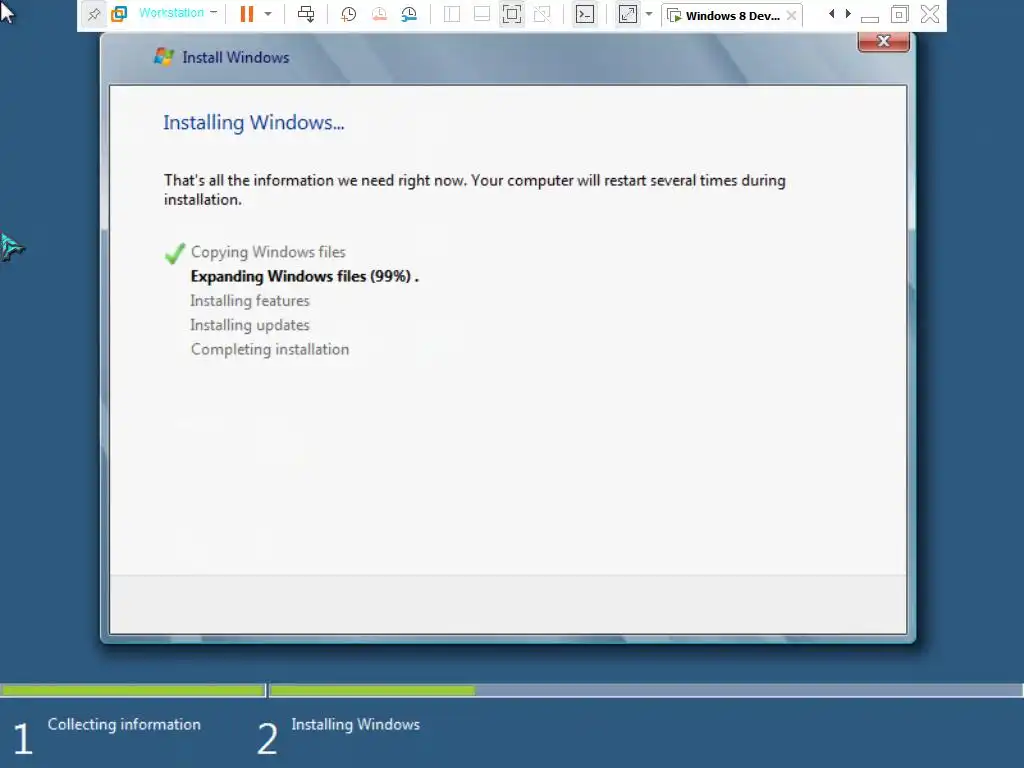1024x768 pixels.
Task: Expand the stretch display dropdown arrow
Action: [648, 14]
